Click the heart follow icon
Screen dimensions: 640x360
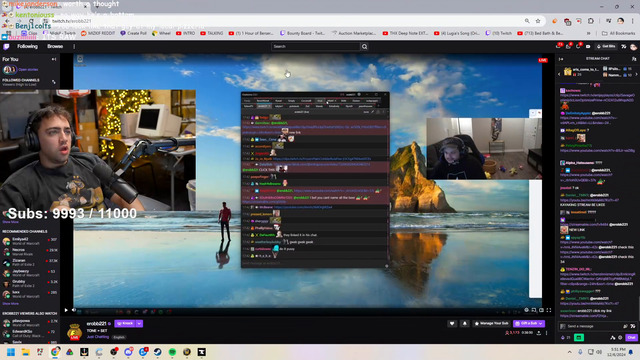(x=452, y=324)
